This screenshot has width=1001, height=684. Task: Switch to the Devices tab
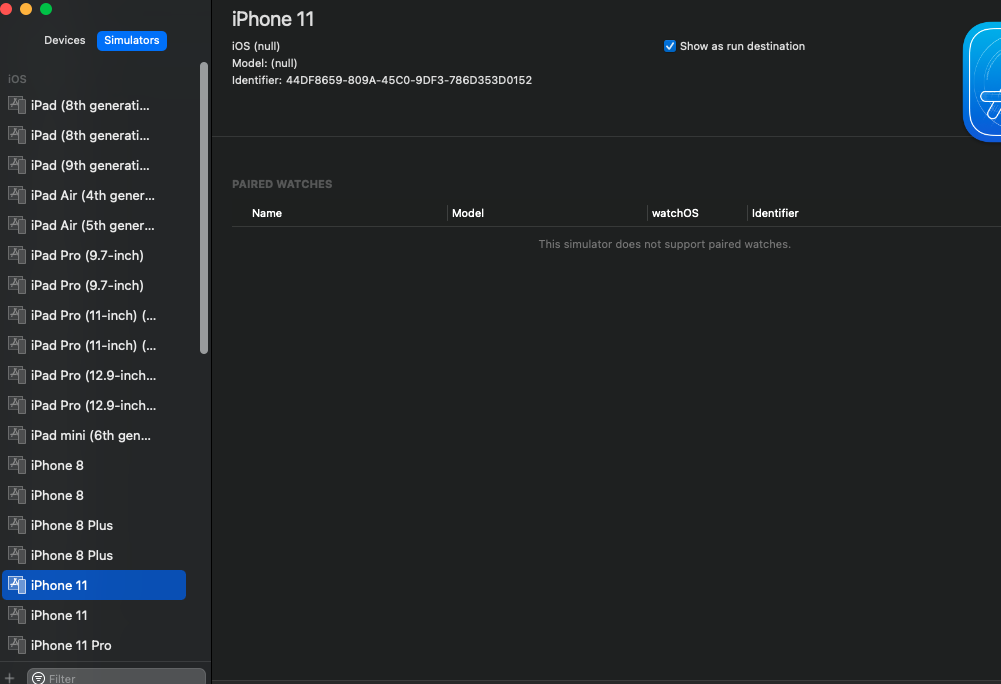coord(65,41)
